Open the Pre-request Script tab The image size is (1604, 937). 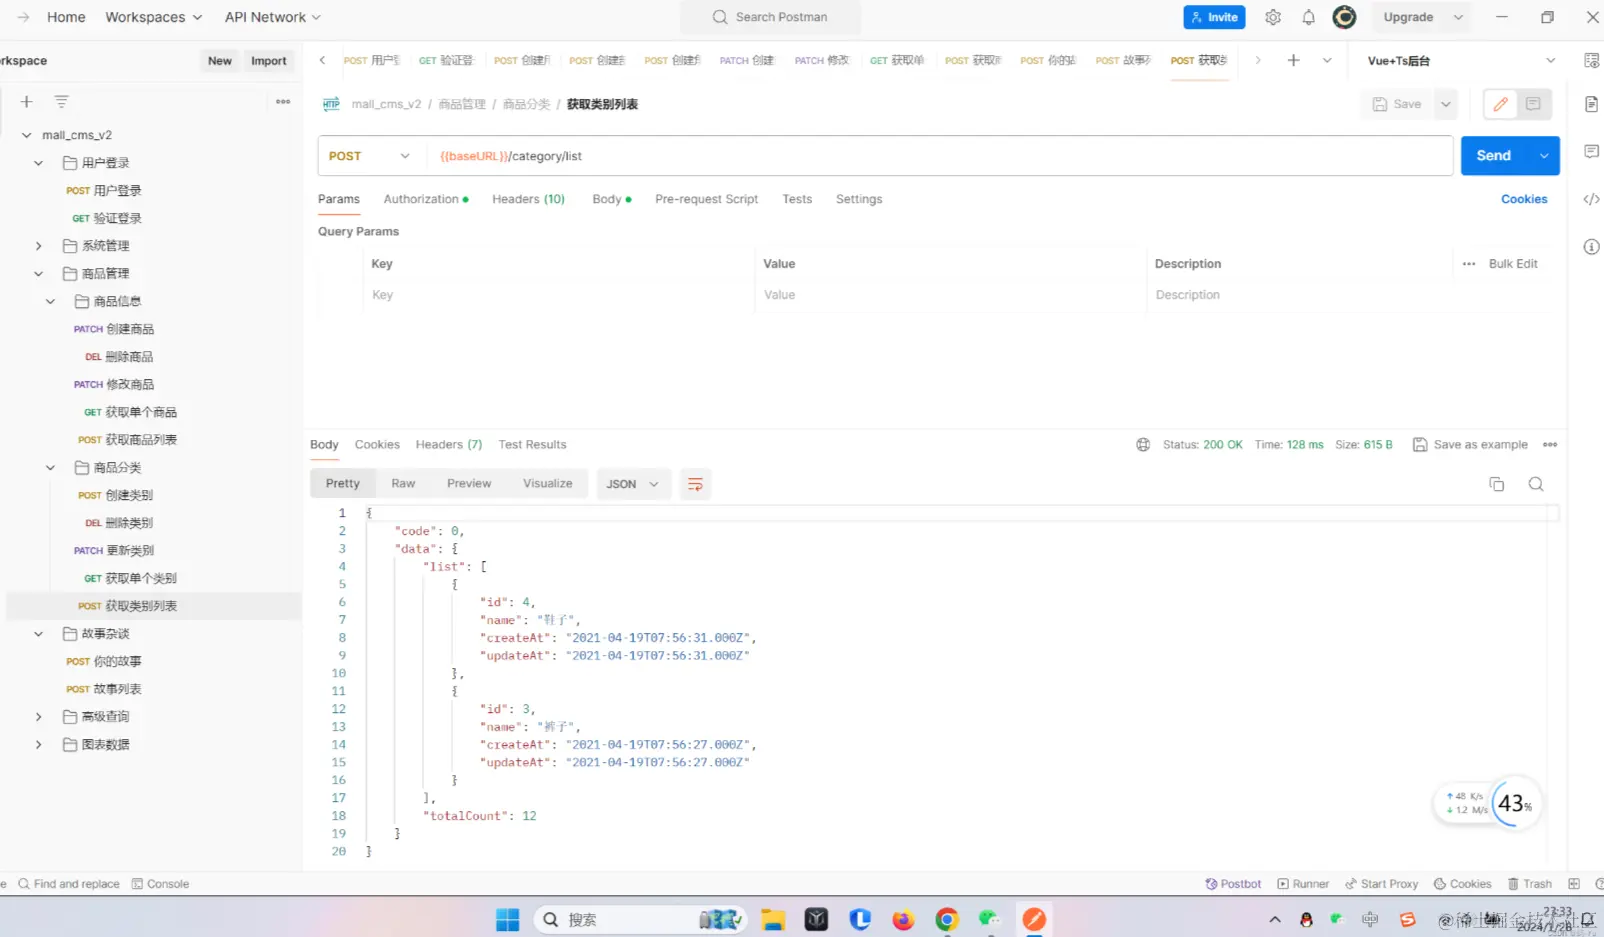pos(706,199)
